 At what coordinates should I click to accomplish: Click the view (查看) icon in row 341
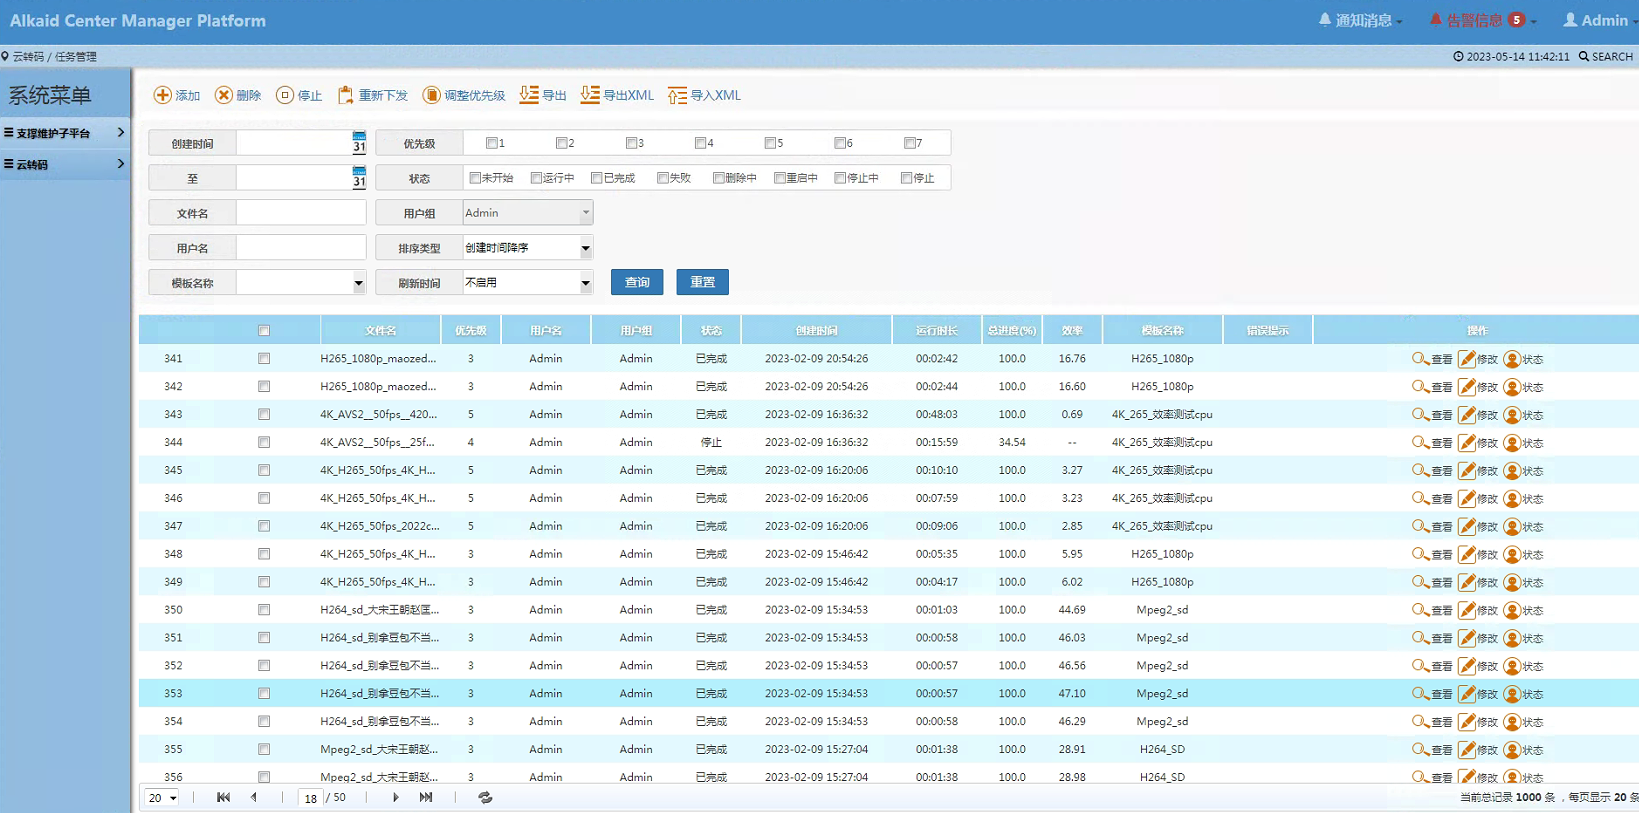(x=1420, y=358)
